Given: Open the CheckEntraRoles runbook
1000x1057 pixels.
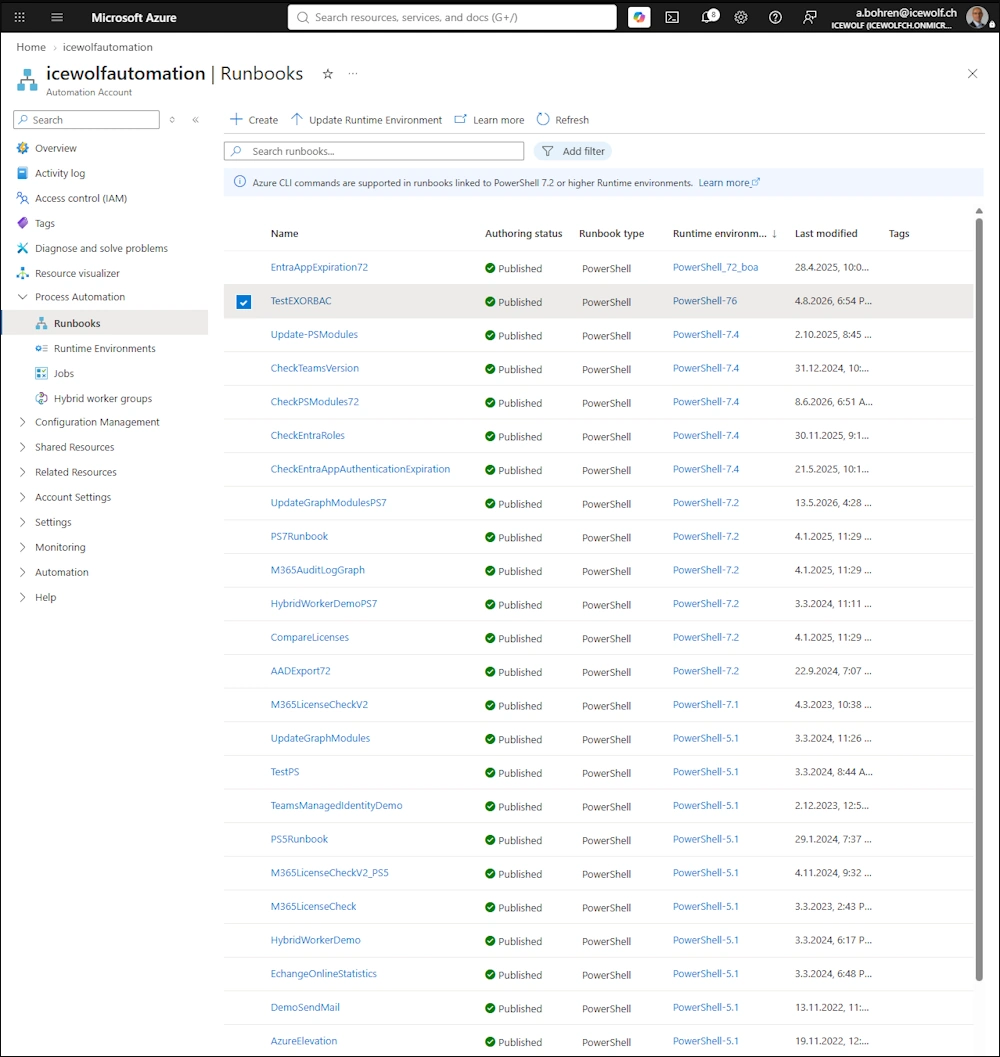Looking at the screenshot, I should tap(307, 435).
